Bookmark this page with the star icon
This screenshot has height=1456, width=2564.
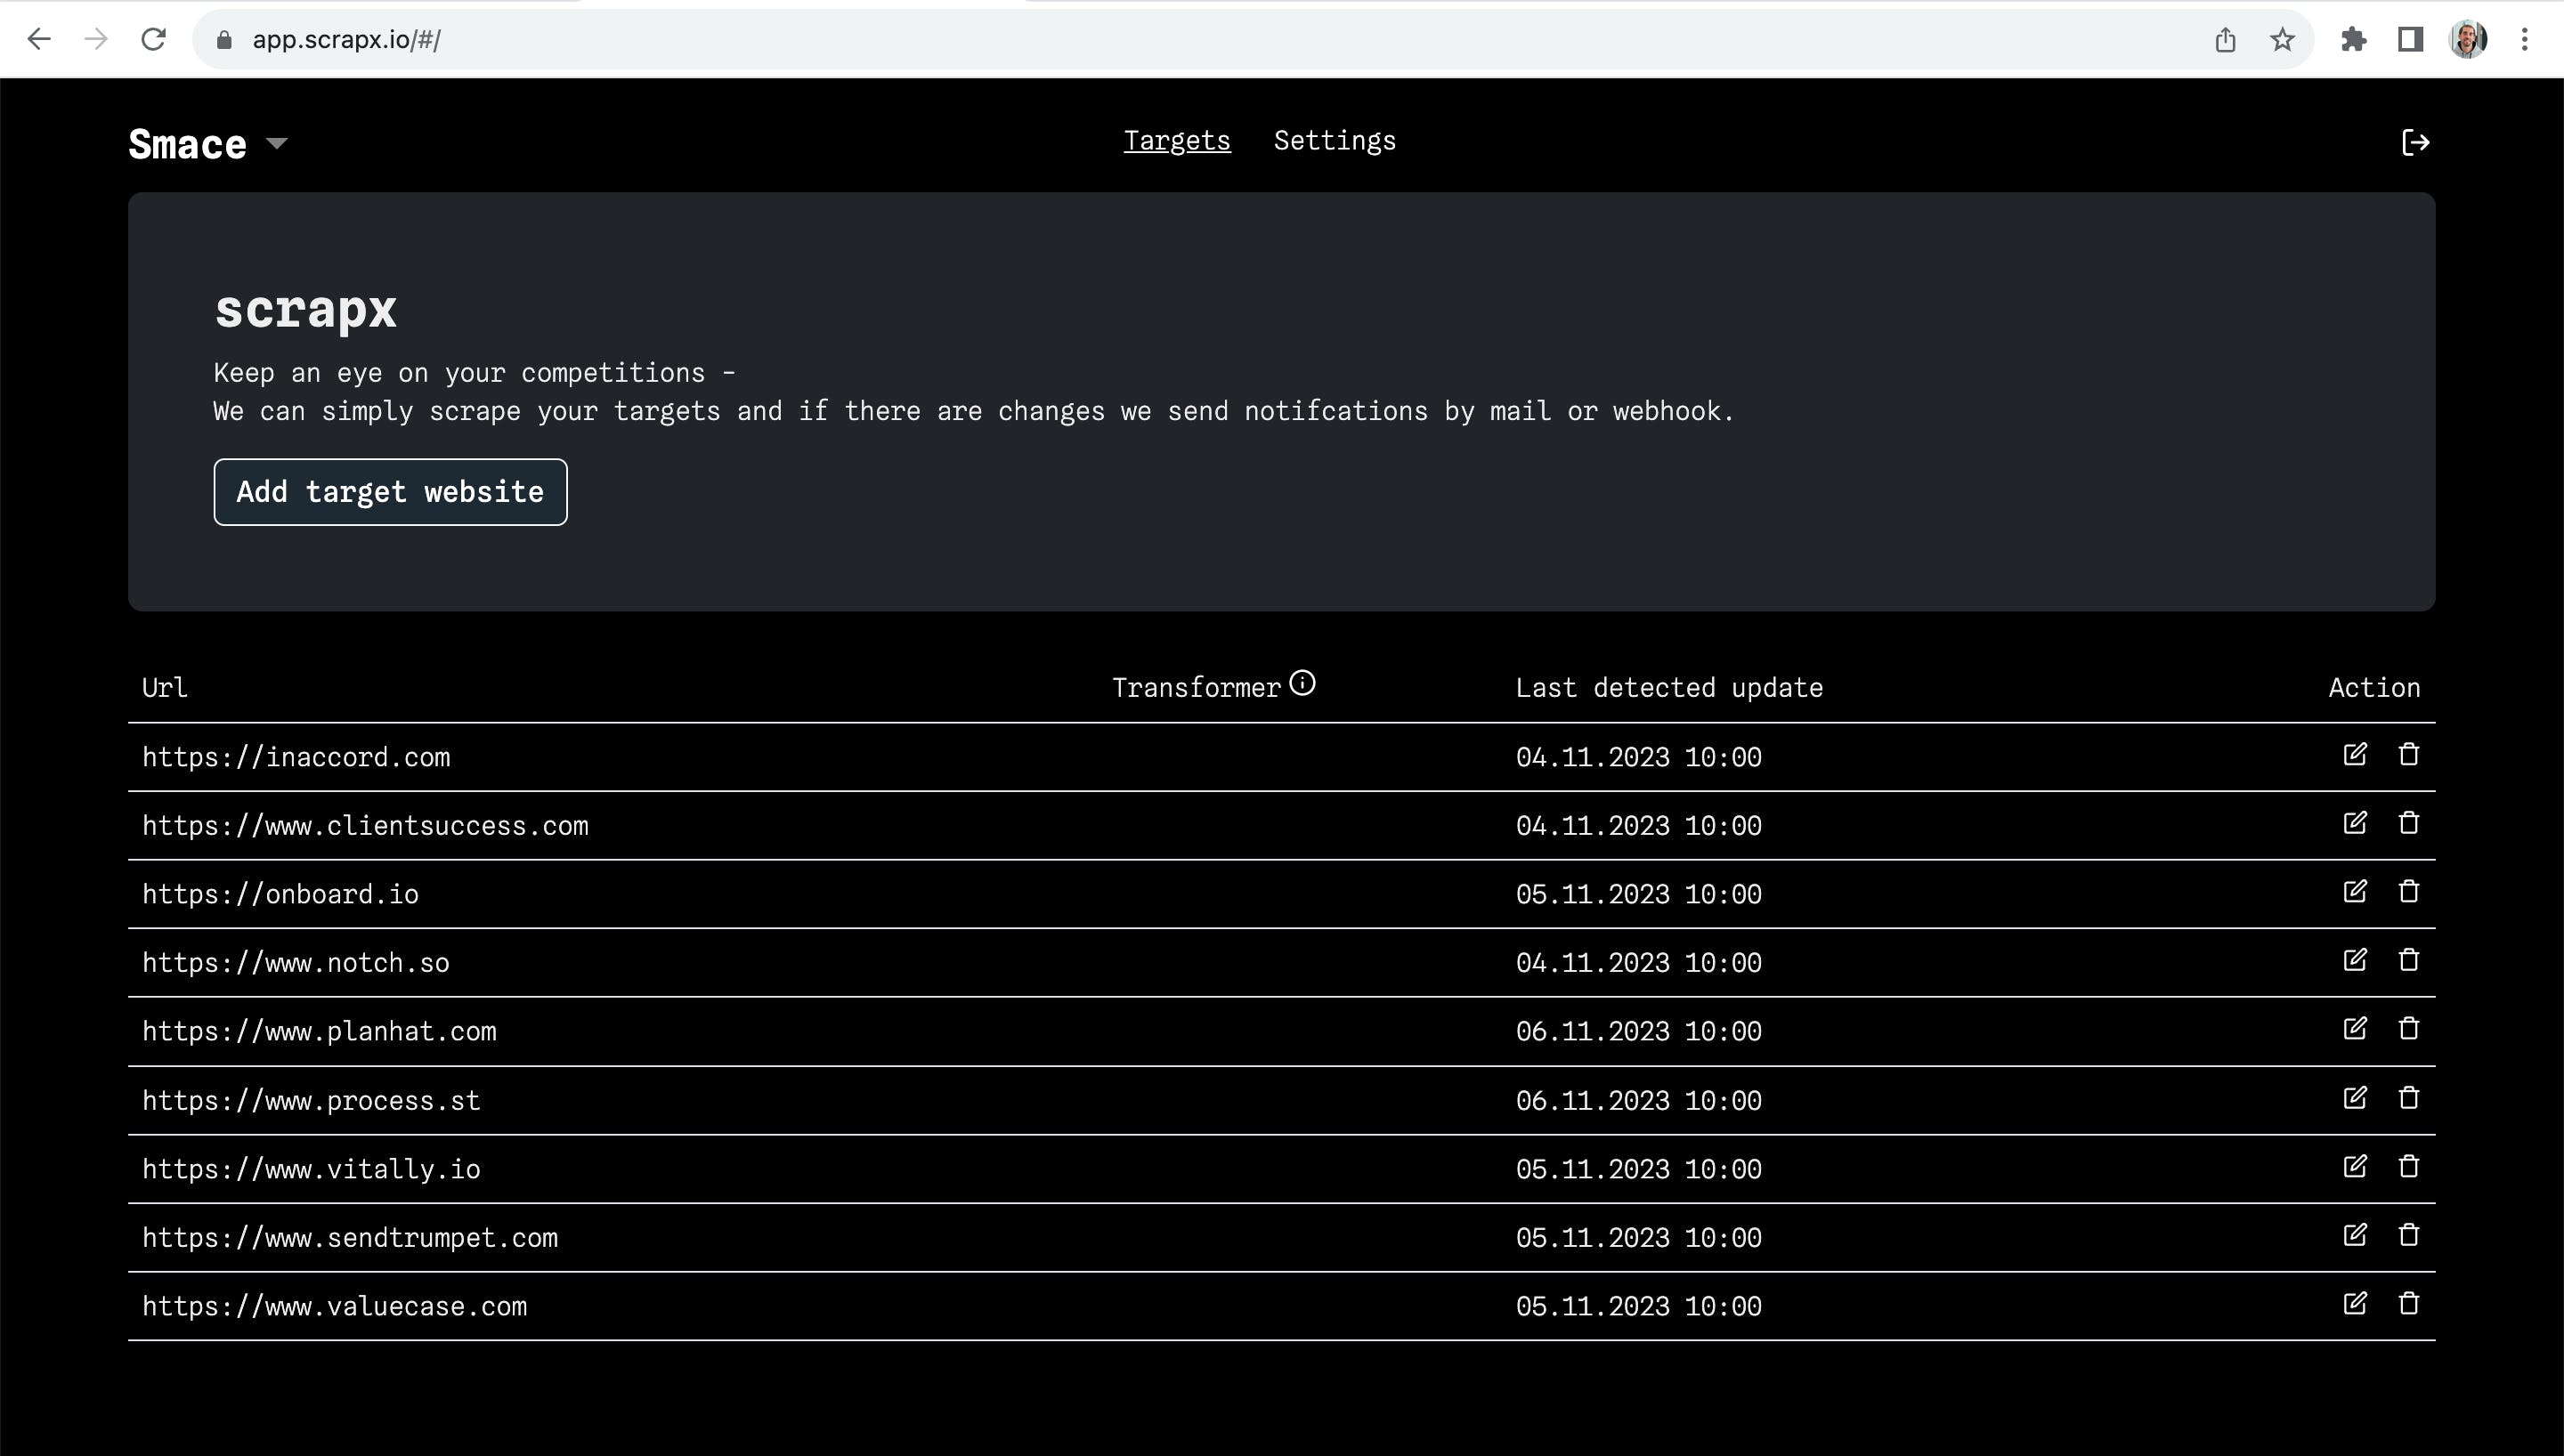click(2281, 40)
